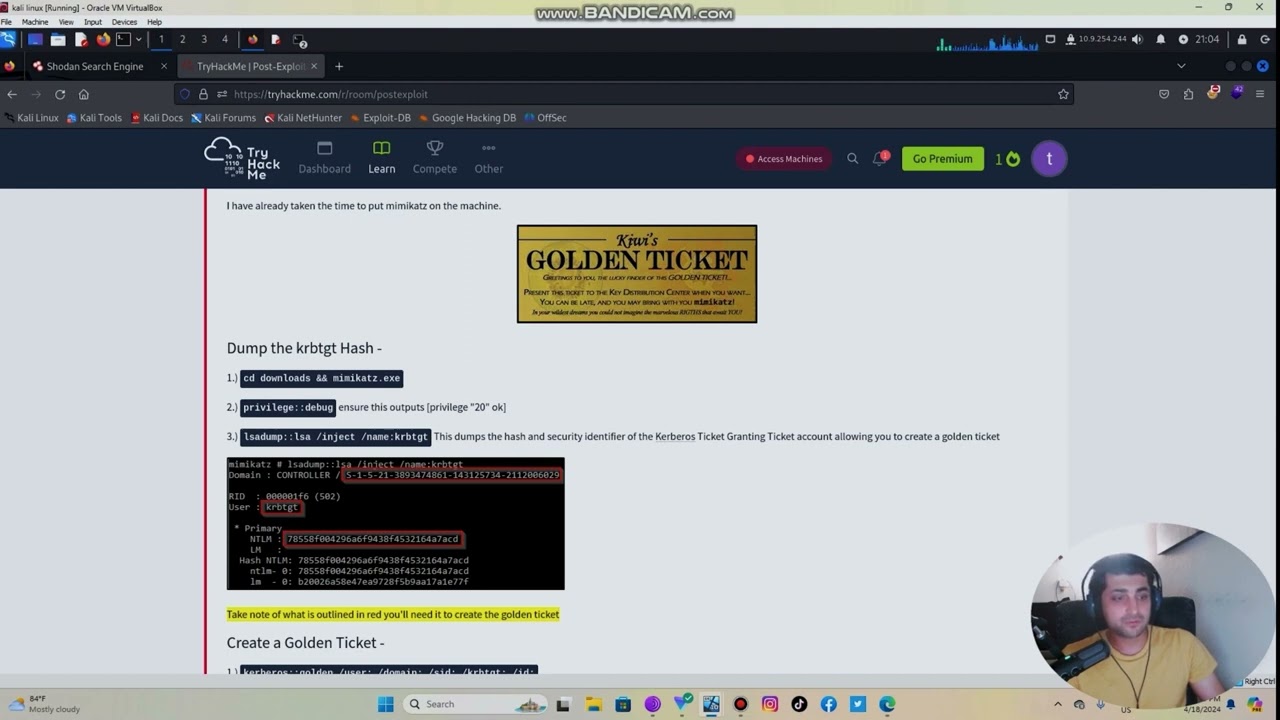
Task: Open the VirtualBox File menu
Action: tap(6, 21)
